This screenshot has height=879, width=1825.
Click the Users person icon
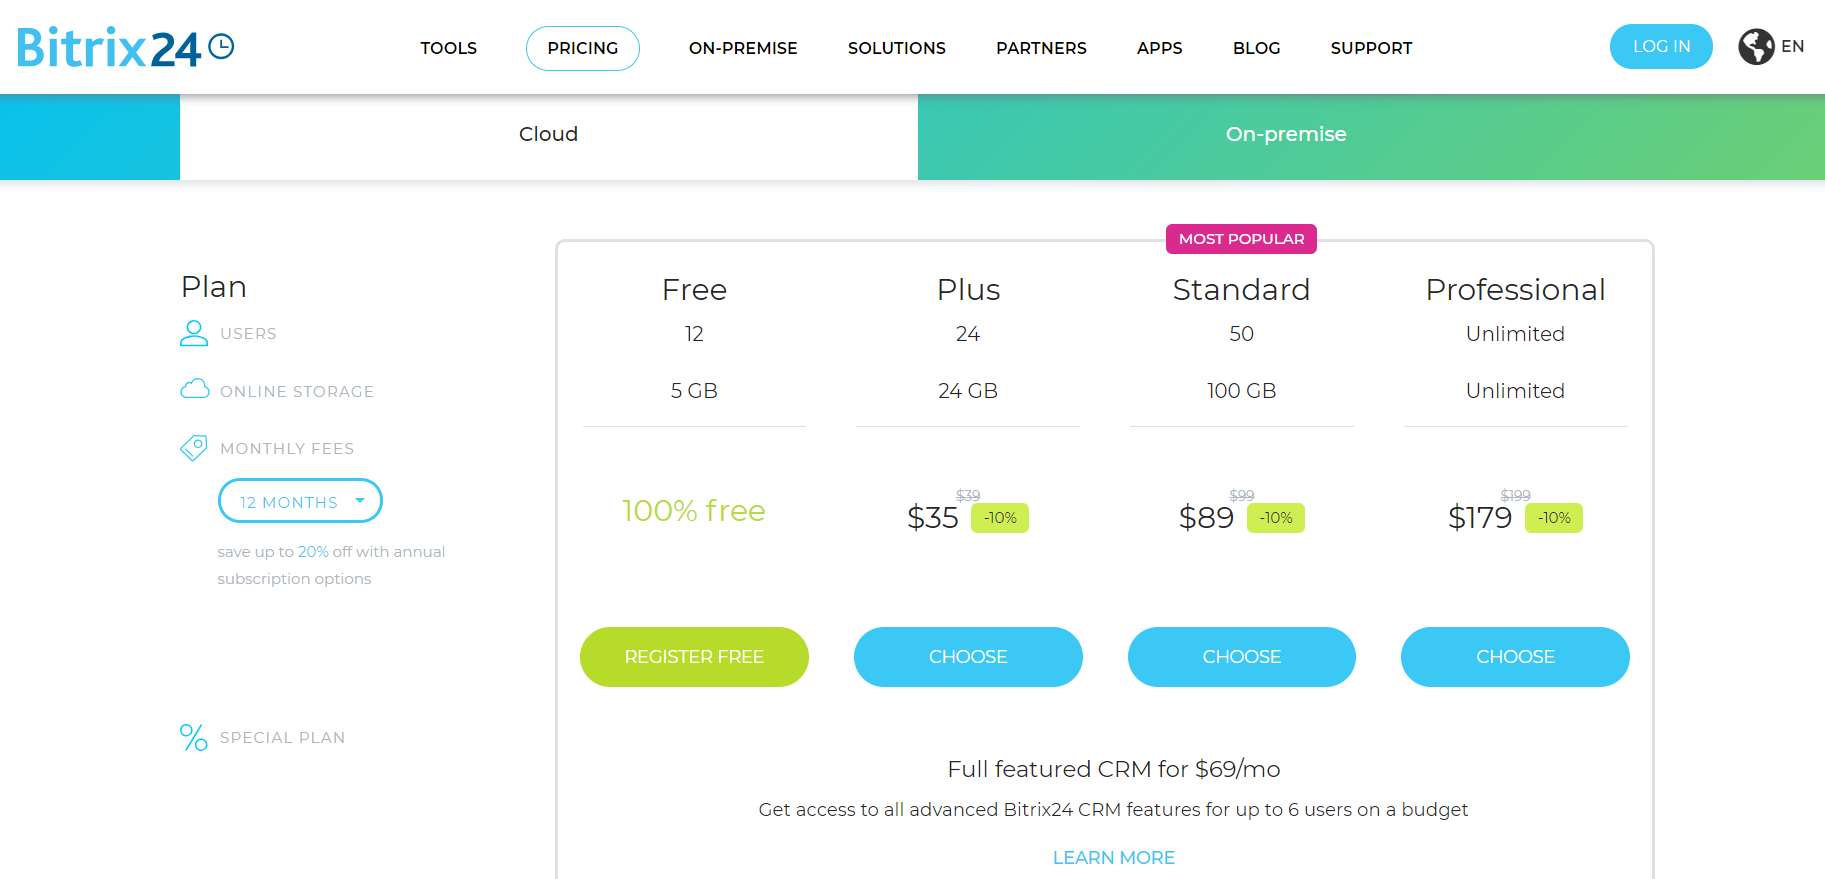193,333
